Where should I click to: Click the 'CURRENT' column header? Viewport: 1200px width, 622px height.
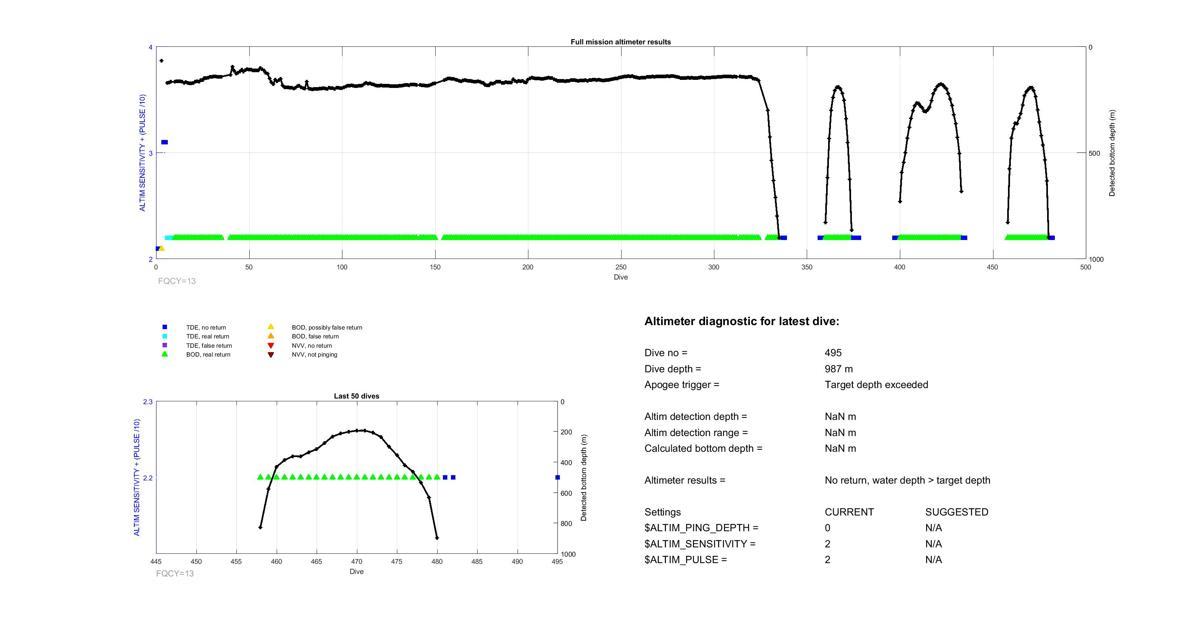pos(849,512)
